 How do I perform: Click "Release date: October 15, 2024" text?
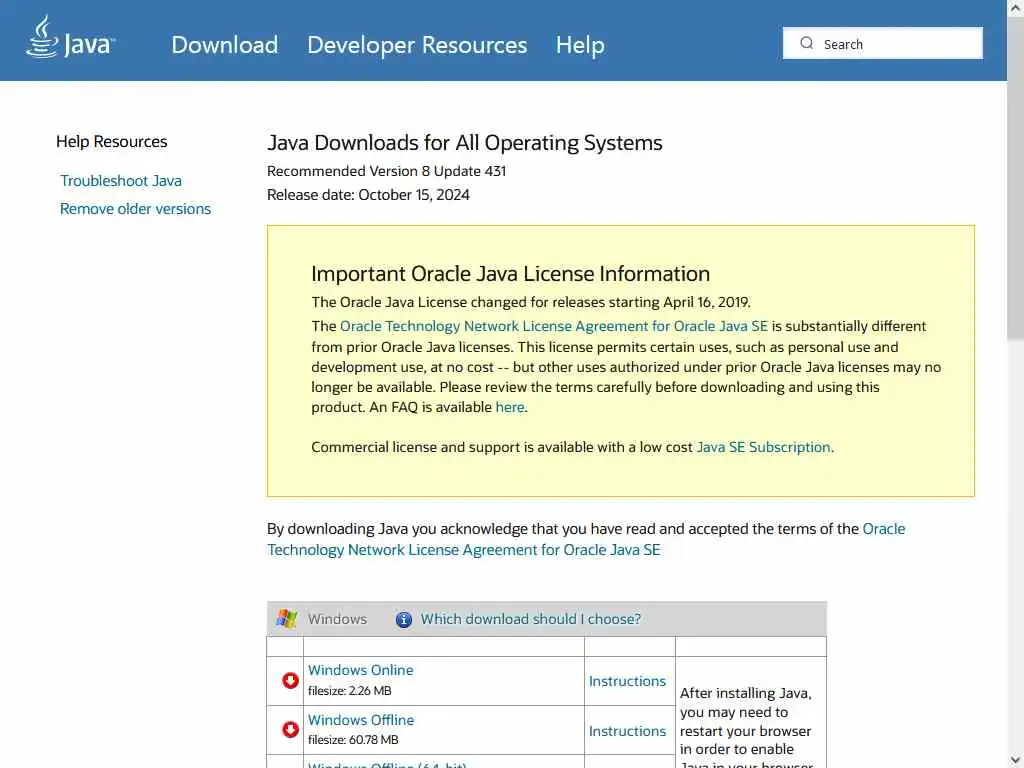pos(368,195)
